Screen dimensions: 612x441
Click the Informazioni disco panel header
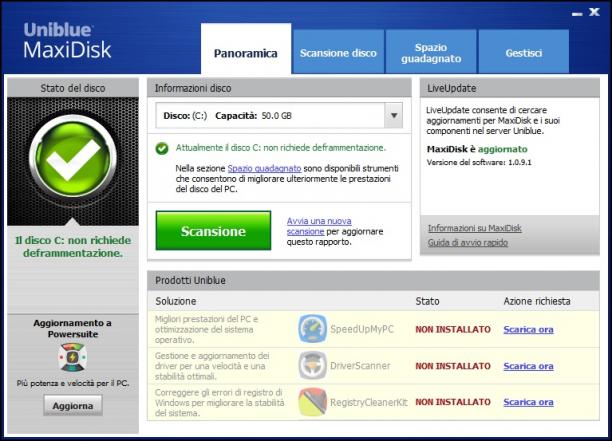(x=279, y=88)
